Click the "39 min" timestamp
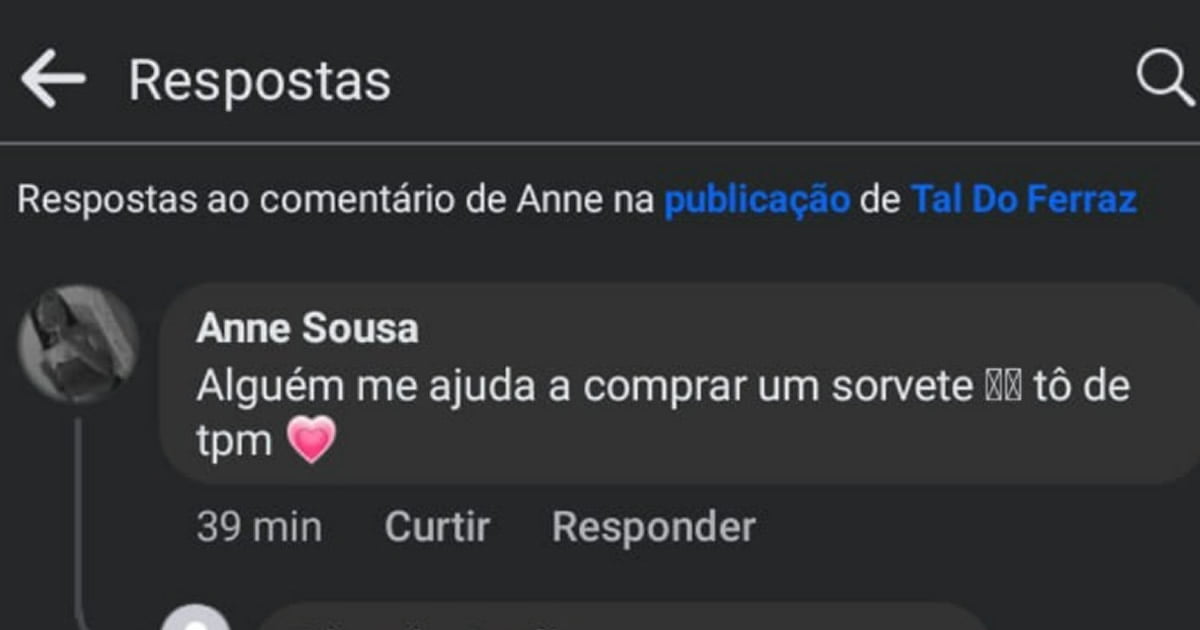The height and width of the screenshot is (630, 1200). [259, 526]
